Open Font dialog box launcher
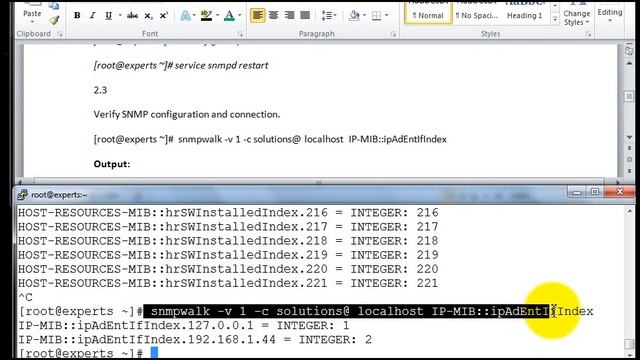 tap(240, 34)
